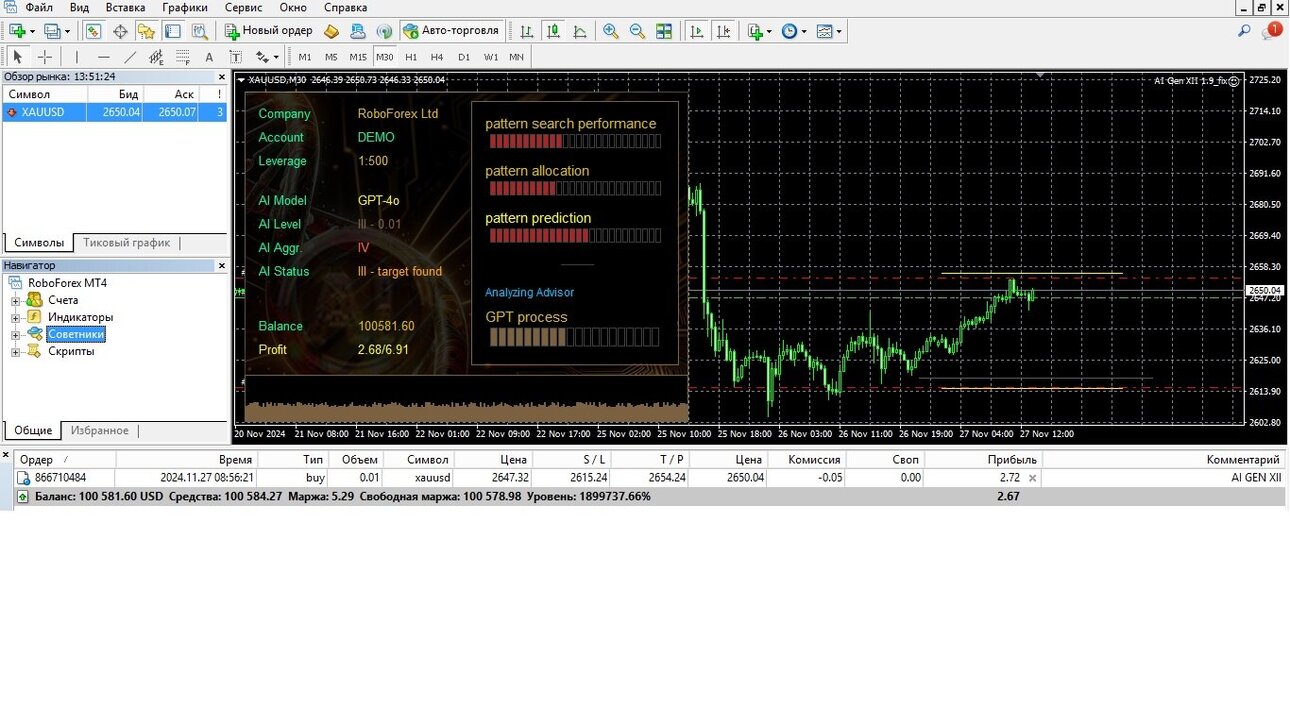Switch chart to candlesticks mode
Viewport: 1290px width, 725px height.
click(553, 31)
